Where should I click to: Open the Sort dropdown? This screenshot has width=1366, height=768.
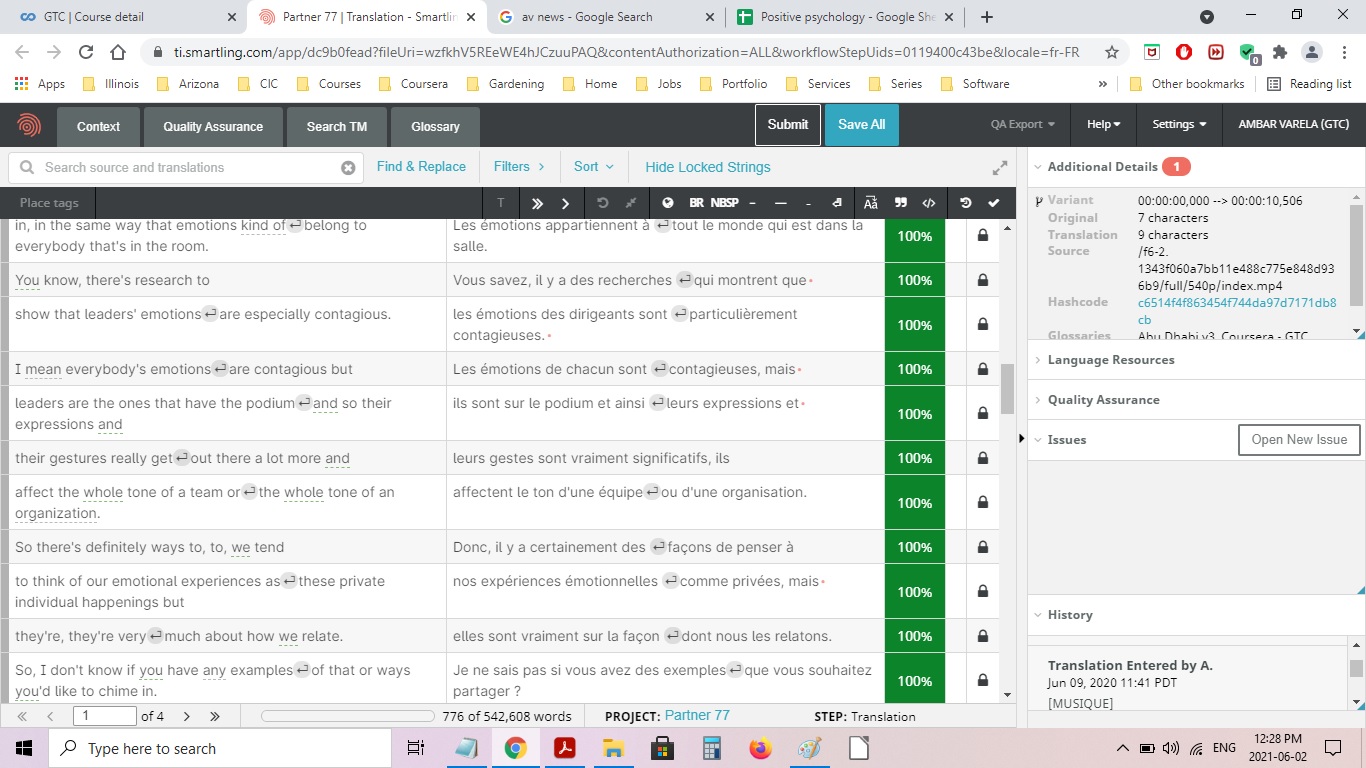[x=594, y=167]
